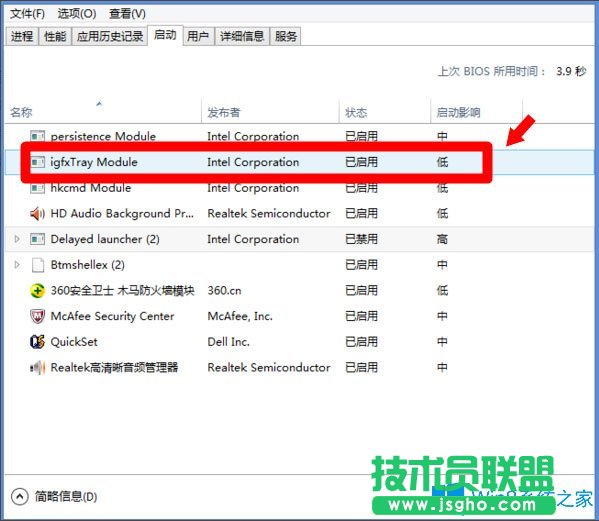Click the 已启用 status in QuickSet row
This screenshot has width=599, height=521.
pyautogui.click(x=361, y=342)
